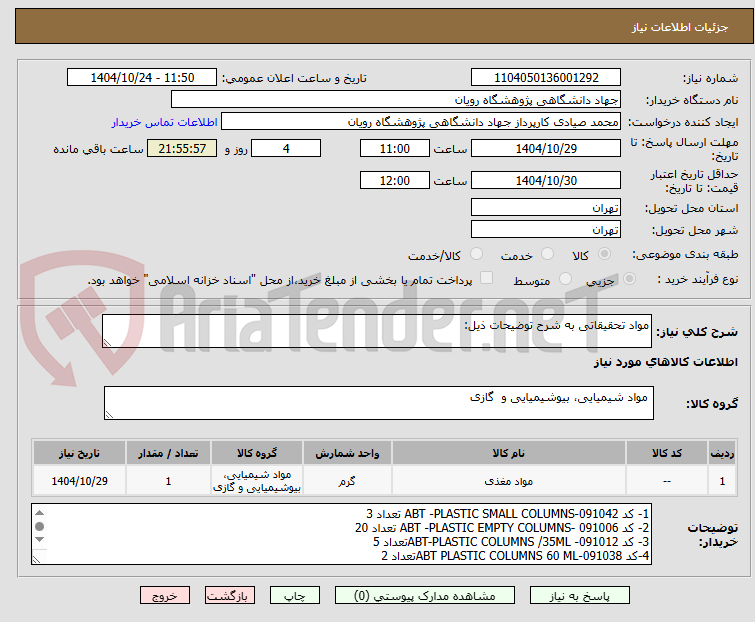Click the ABT PLASTIC COLUMNS 60 ML-091038 line
The width and height of the screenshot is (755, 622).
pyautogui.click(x=515, y=556)
